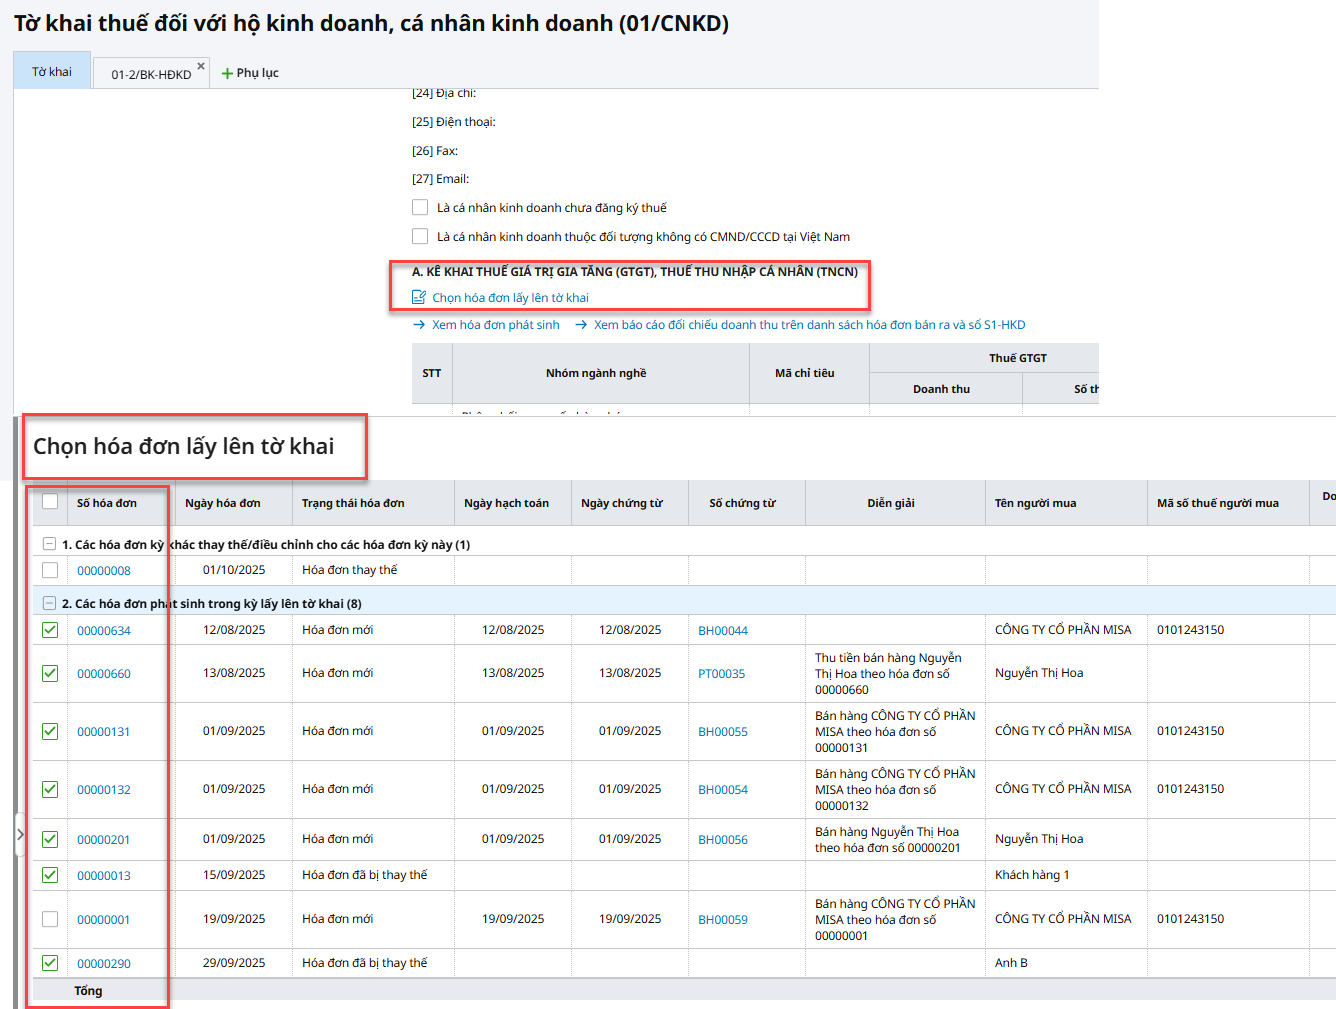1336x1009 pixels.
Task: Check box for individuals without CMND/CCCD in Vietnam
Action: [420, 237]
